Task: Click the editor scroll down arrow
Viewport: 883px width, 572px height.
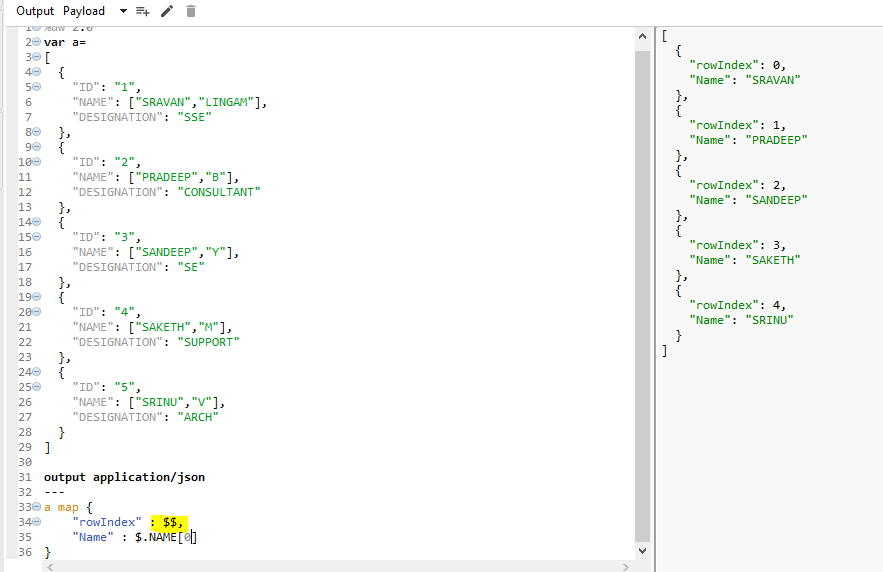Action: pyautogui.click(x=643, y=551)
